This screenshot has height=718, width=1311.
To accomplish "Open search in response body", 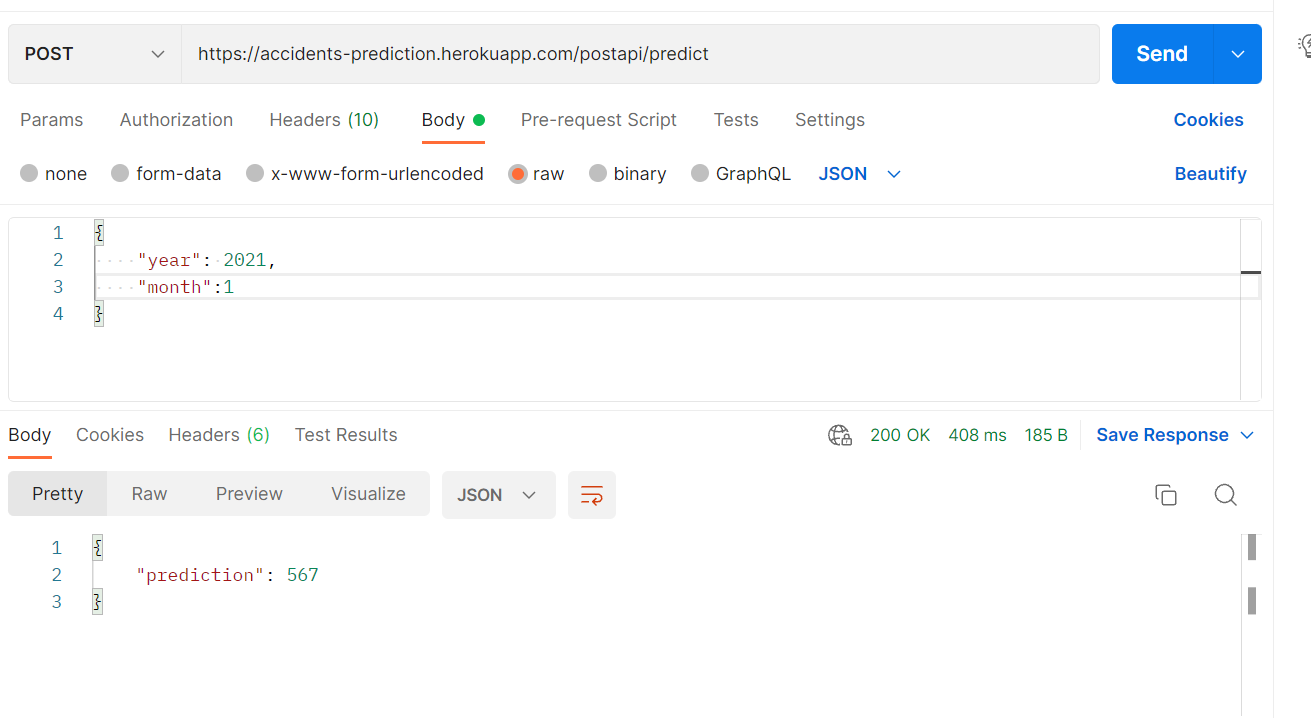I will click(x=1226, y=495).
